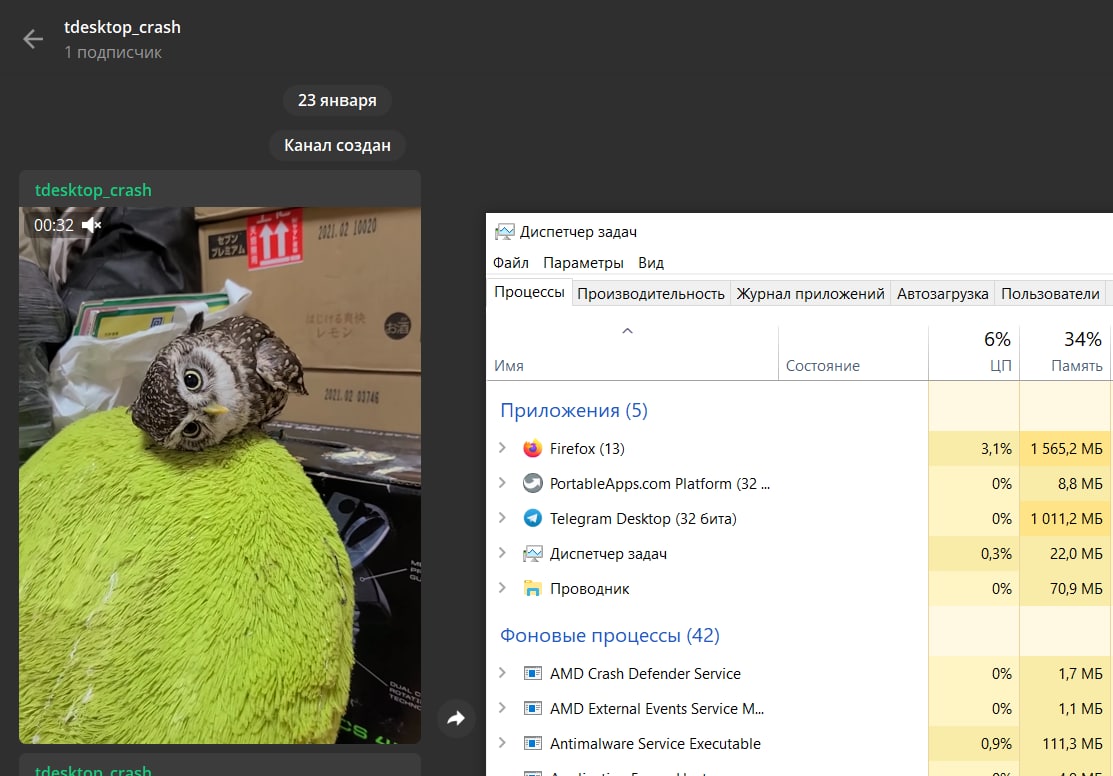Click Firefox CPU value 3,1%
1113x776 pixels.
996,449
